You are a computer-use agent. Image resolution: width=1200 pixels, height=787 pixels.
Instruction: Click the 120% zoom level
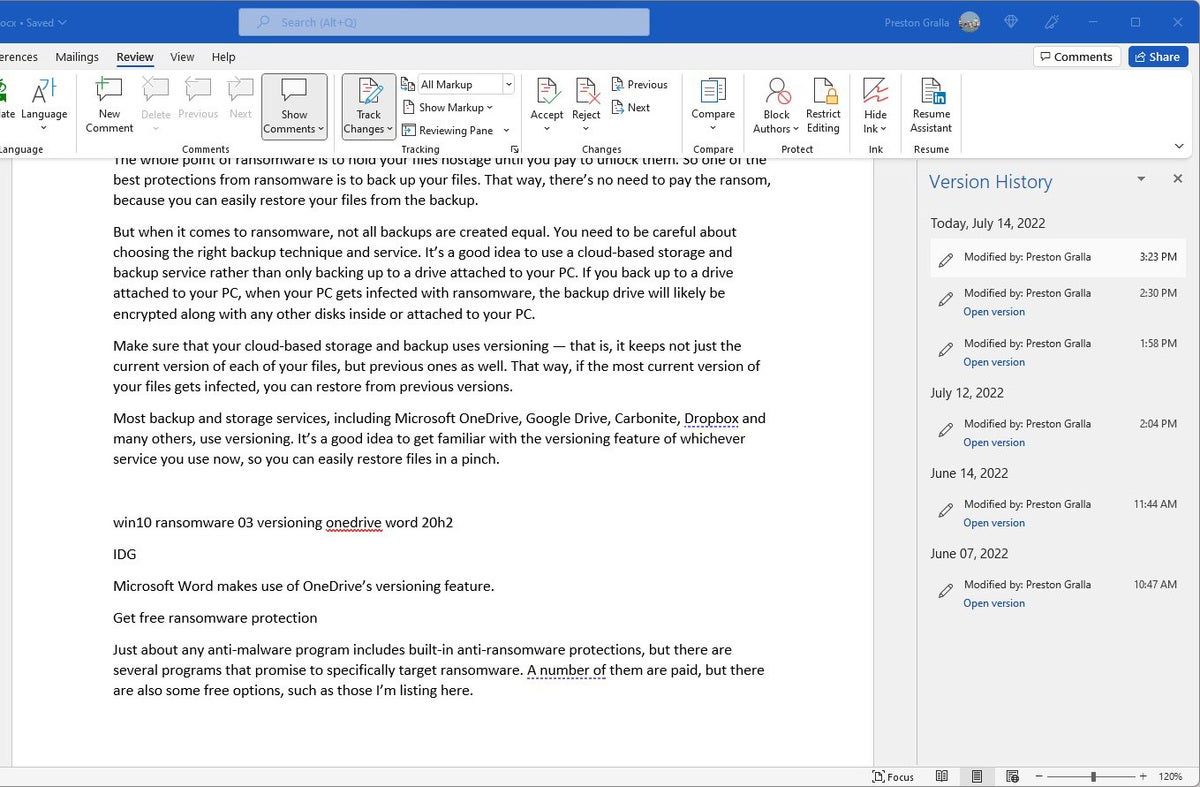coord(1171,776)
